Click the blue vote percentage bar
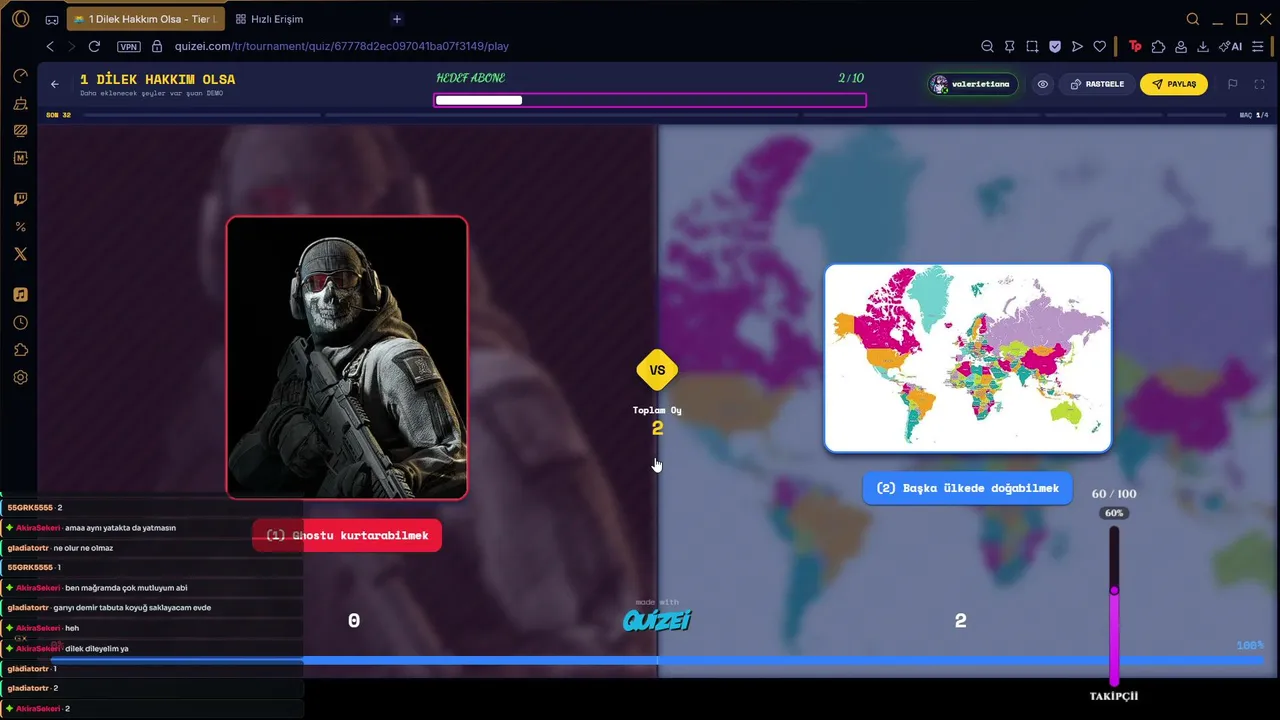 point(657,660)
